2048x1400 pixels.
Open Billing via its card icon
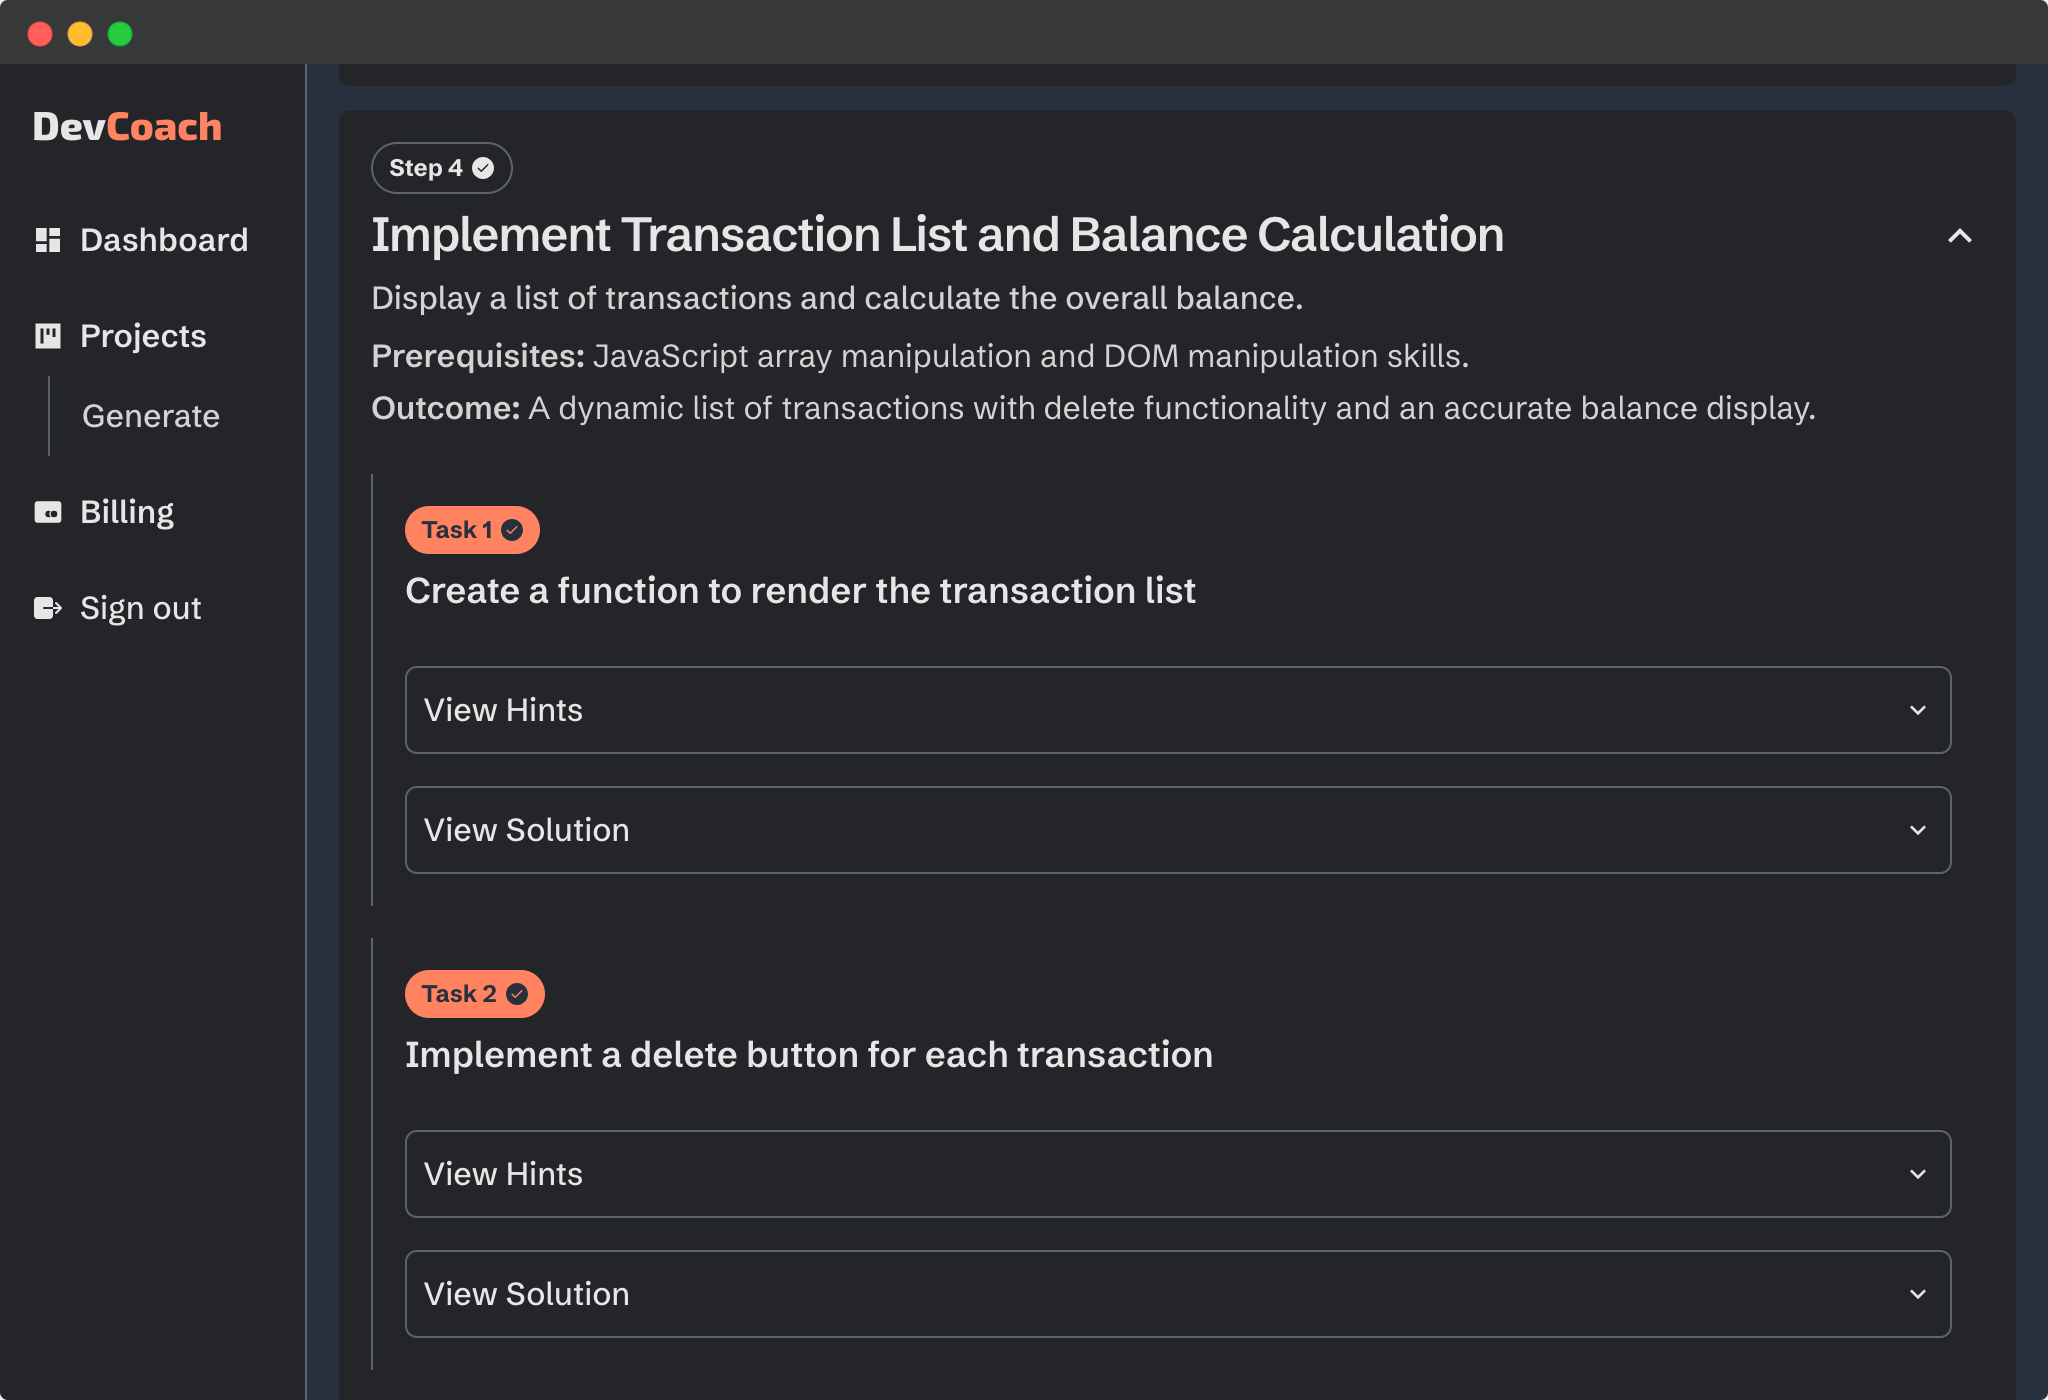(48, 511)
